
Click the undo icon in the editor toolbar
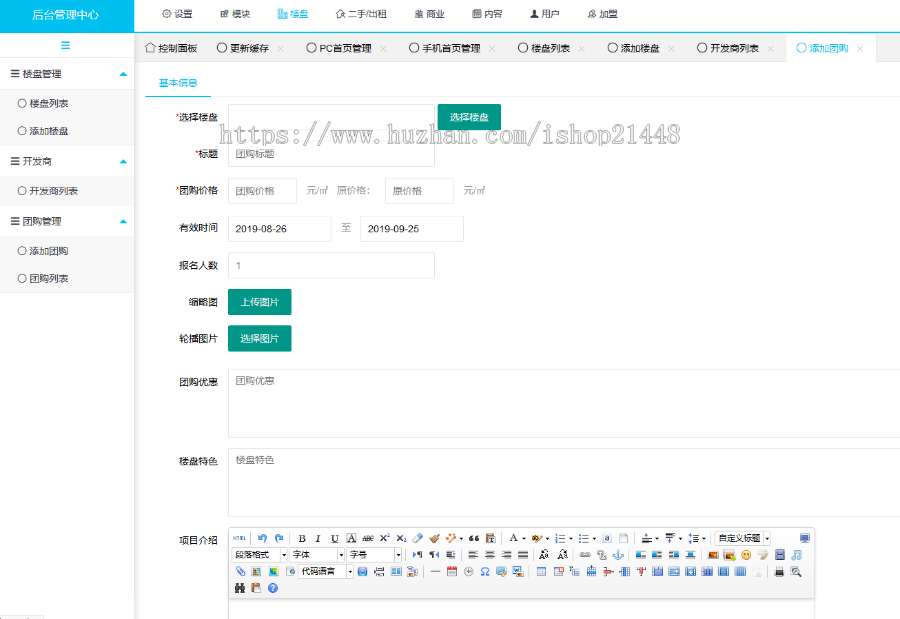(261, 538)
